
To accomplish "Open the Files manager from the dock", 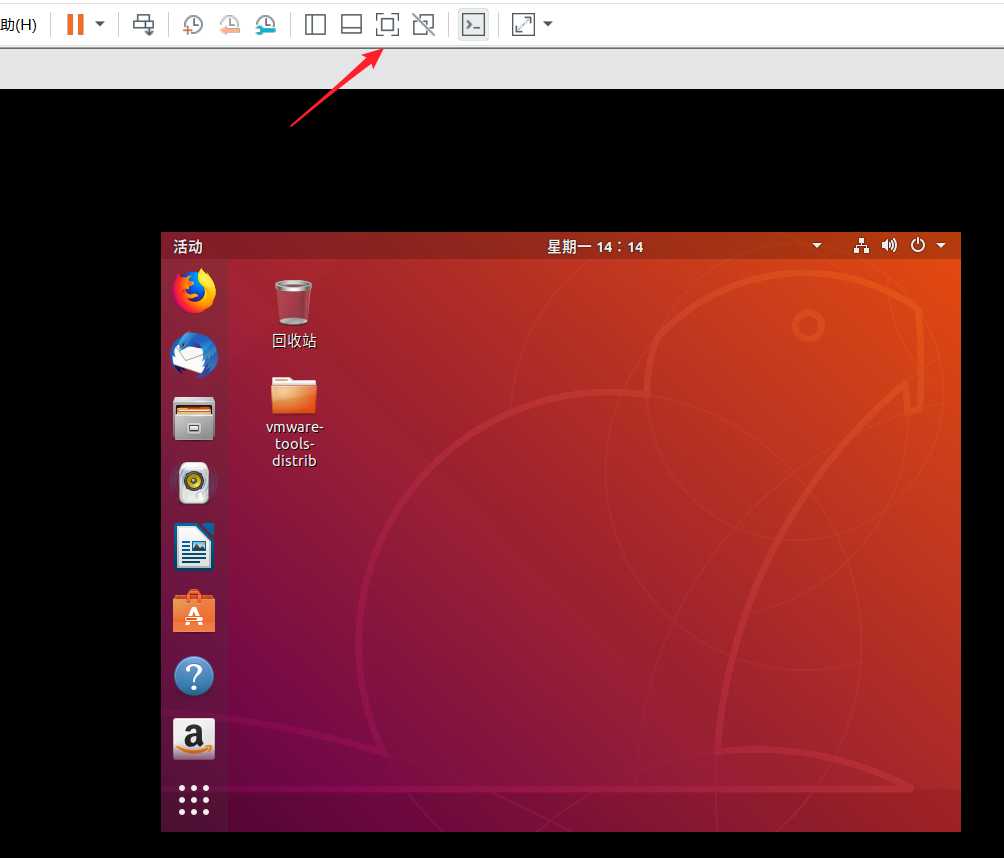I will [194, 419].
